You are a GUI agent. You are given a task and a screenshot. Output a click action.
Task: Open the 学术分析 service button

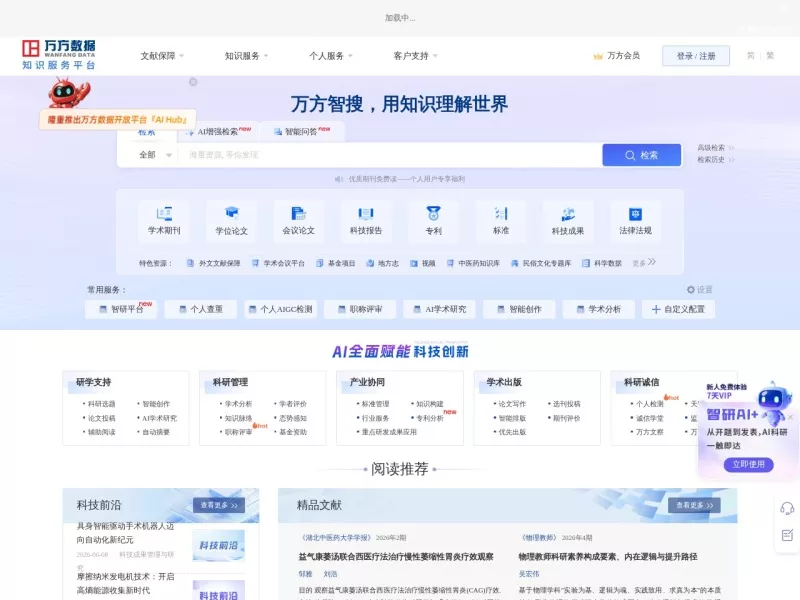click(598, 309)
